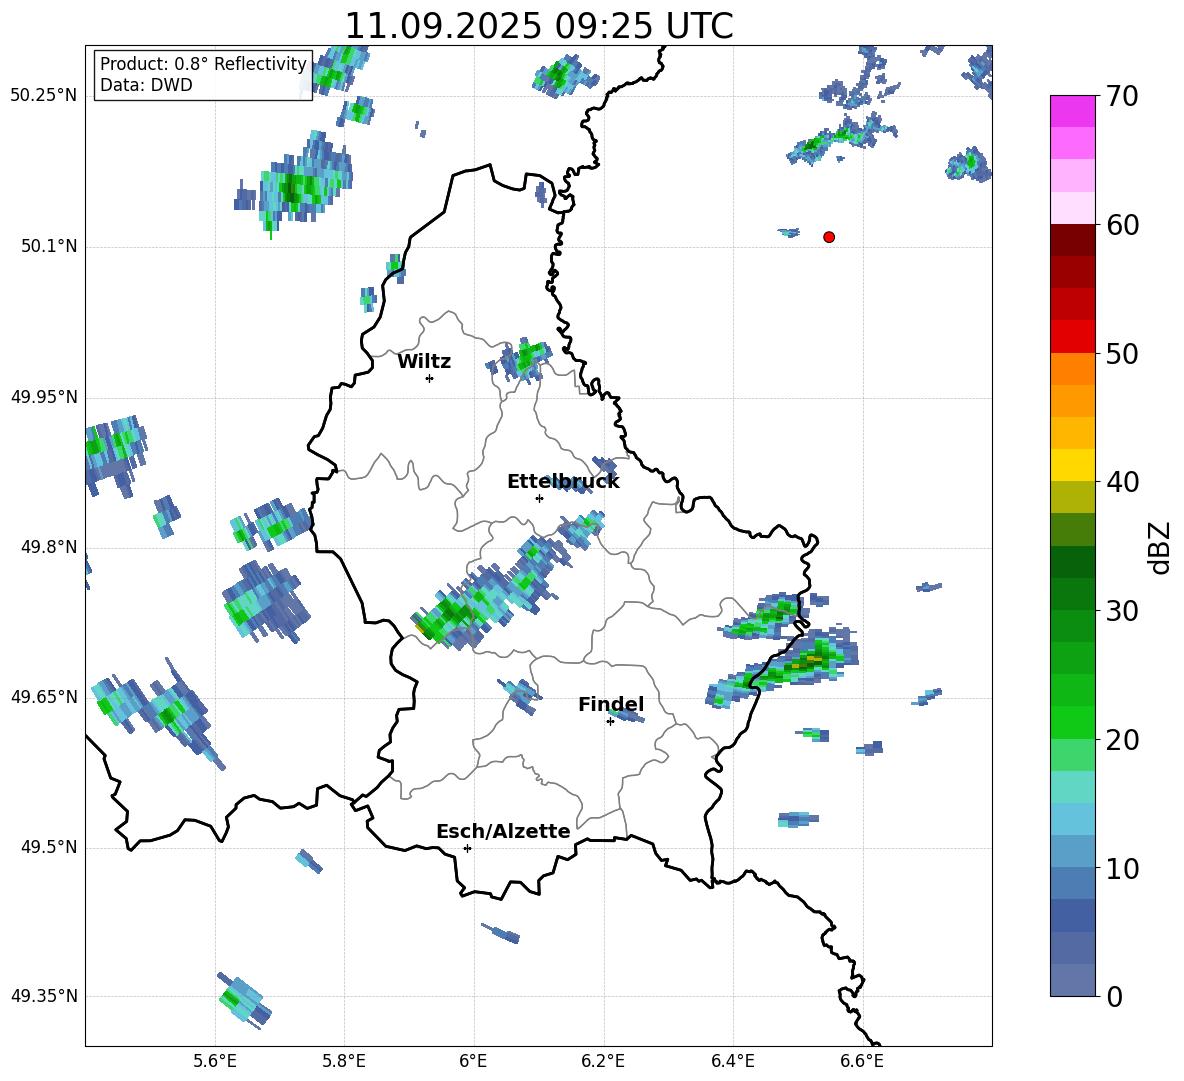Click the Product 0.8° Reflectivity info box
This screenshot has width=1184, height=1081.
pyautogui.click(x=203, y=75)
